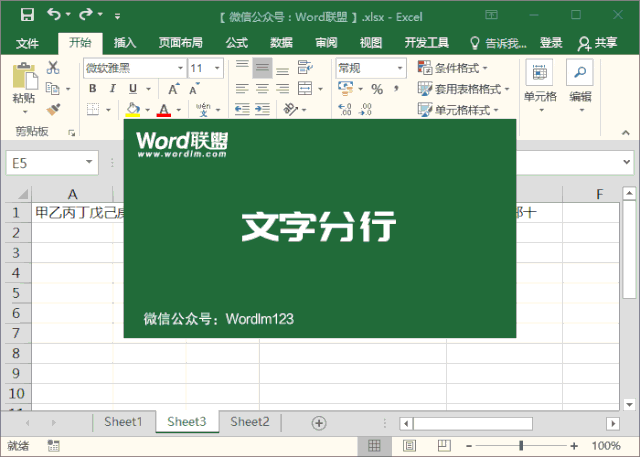
Task: Open number format dropdown 常规
Action: click(x=400, y=68)
